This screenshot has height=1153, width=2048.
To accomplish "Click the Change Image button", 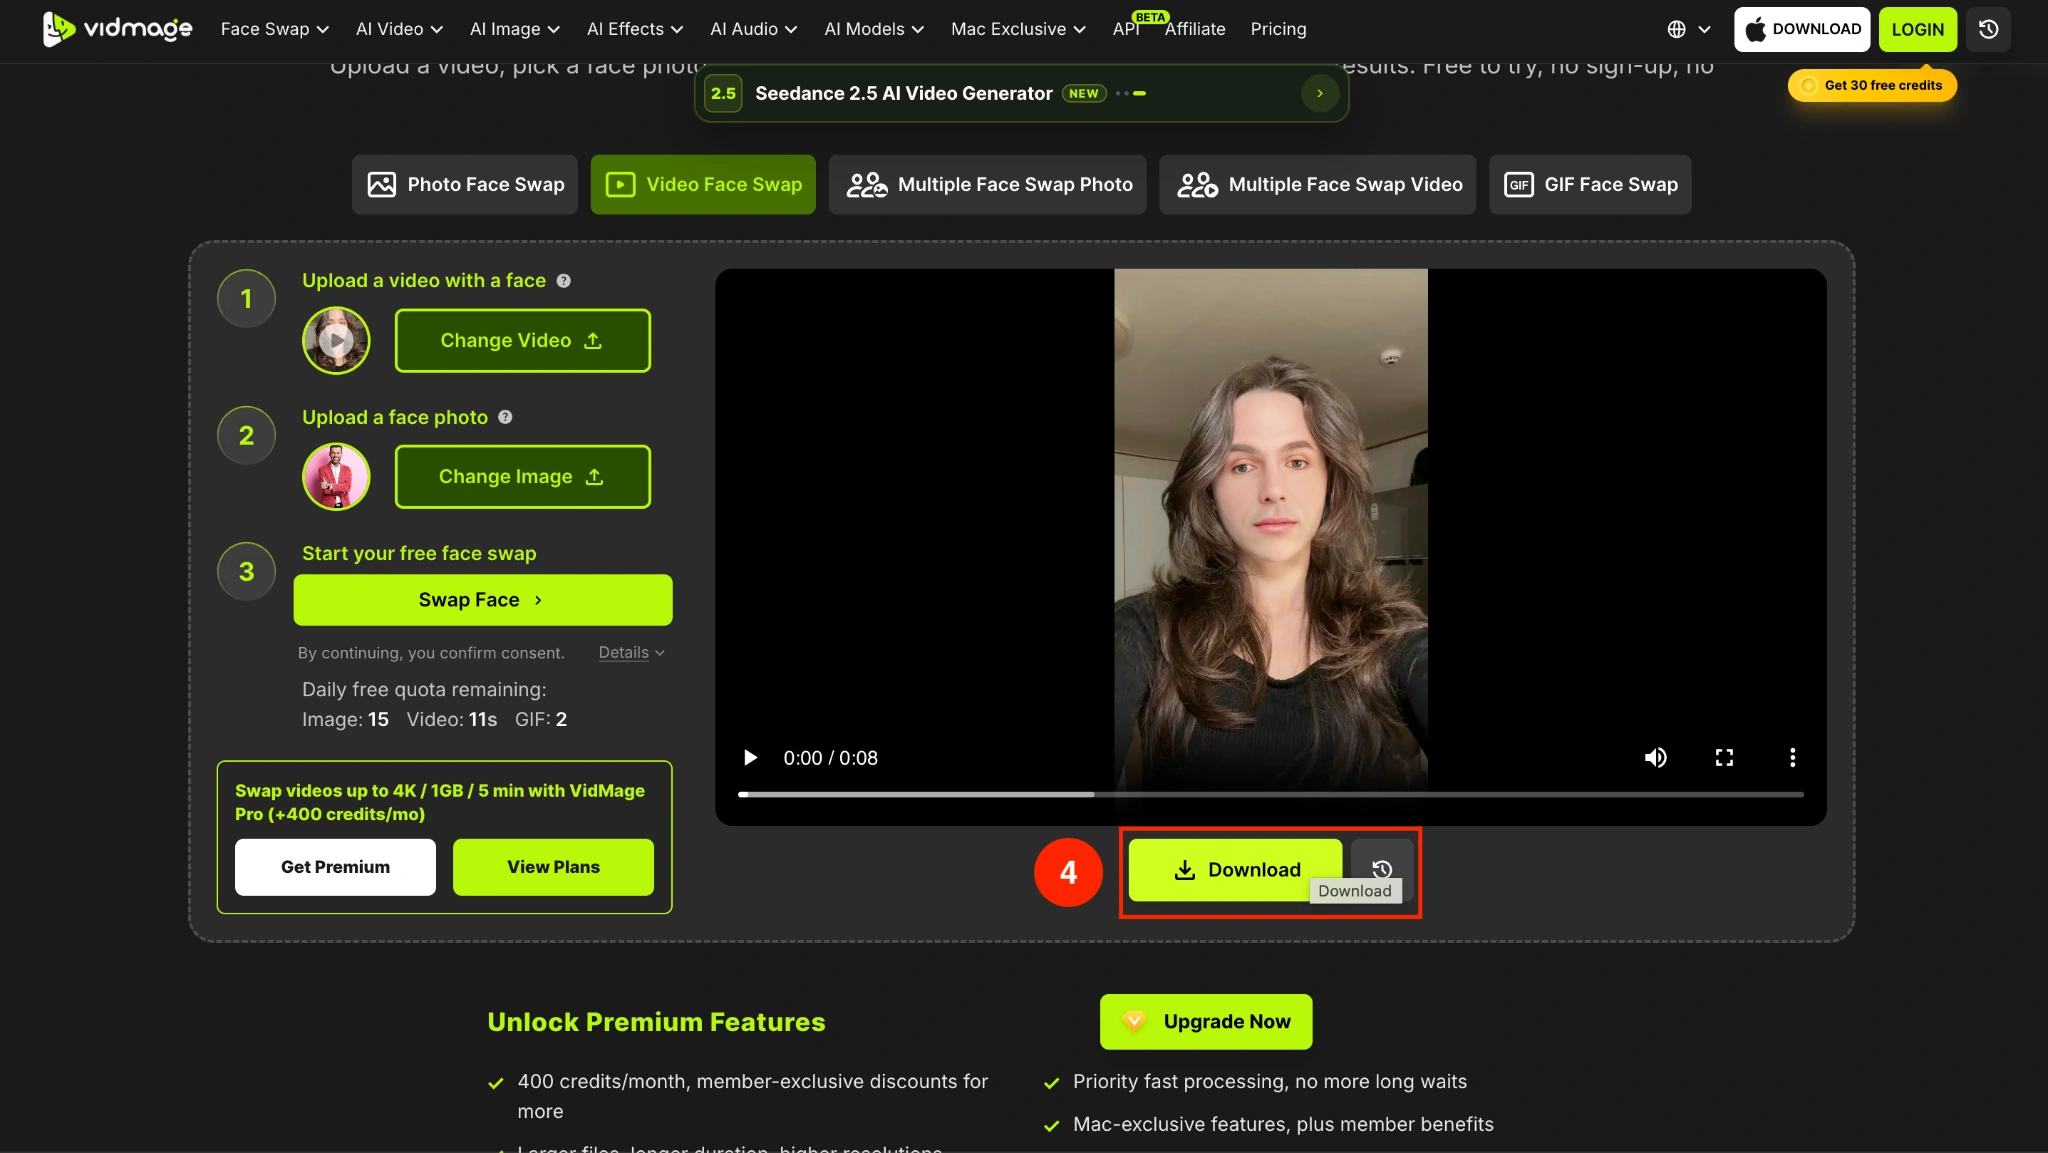I will click(523, 476).
